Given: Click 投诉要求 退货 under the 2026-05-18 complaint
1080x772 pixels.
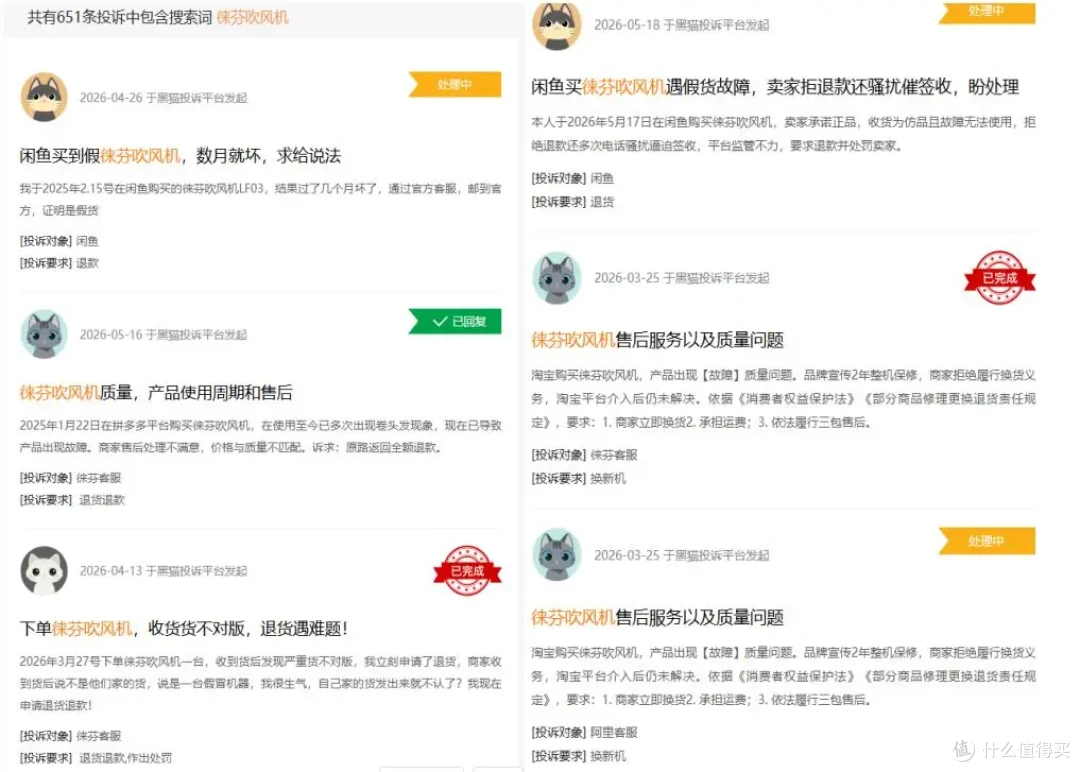Looking at the screenshot, I should pos(572,202).
